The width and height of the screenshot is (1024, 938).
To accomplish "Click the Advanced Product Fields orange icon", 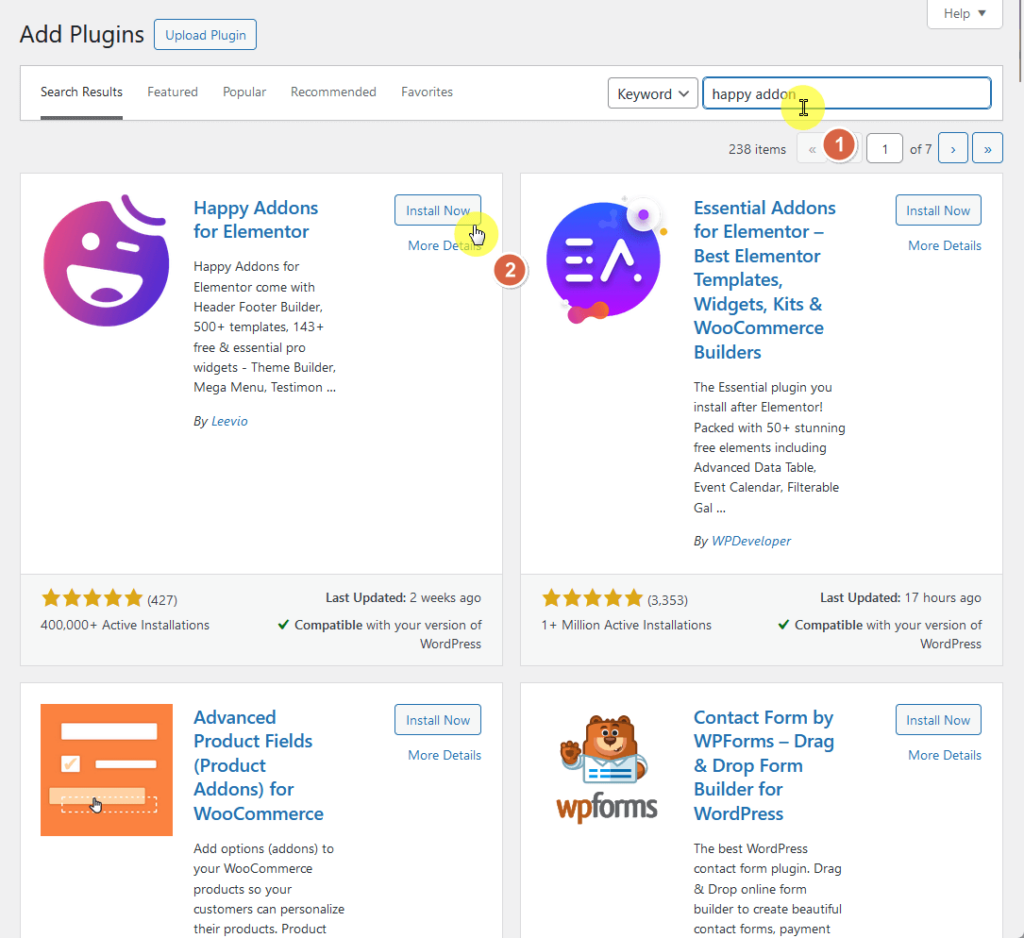I will pyautogui.click(x=106, y=769).
